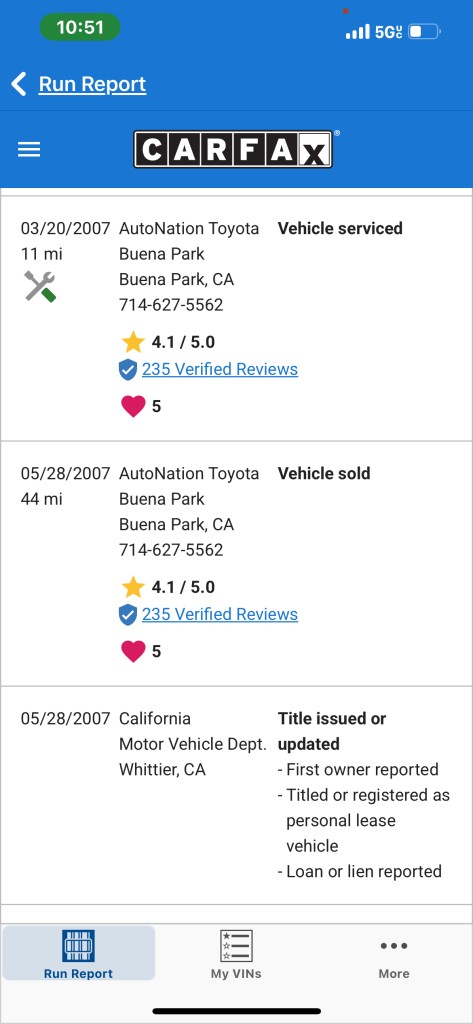Tap the heart icon in Vehicle serviced entry
The width and height of the screenshot is (473, 1024).
click(x=133, y=406)
